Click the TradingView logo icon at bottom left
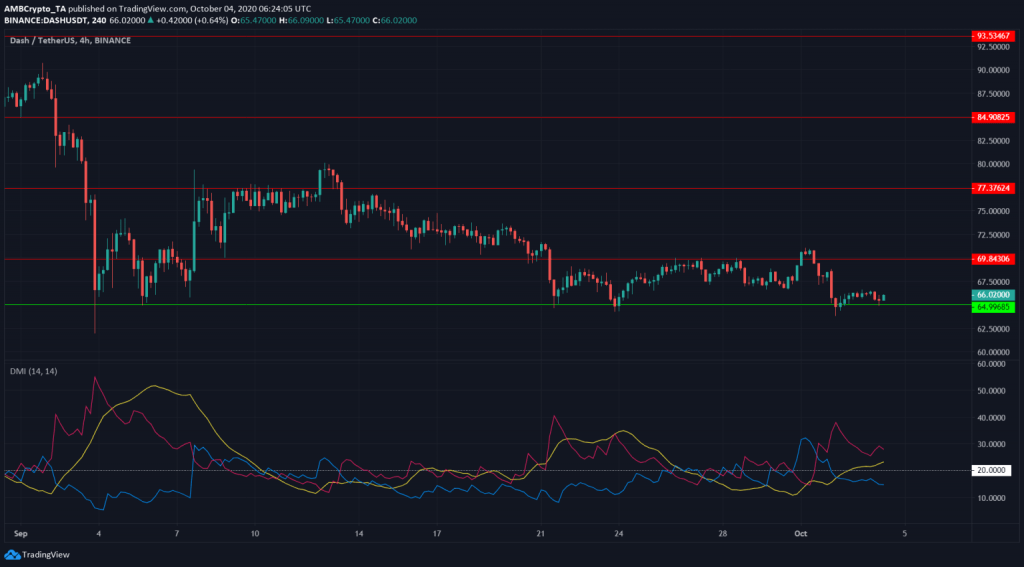1024x567 pixels. click(x=12, y=554)
